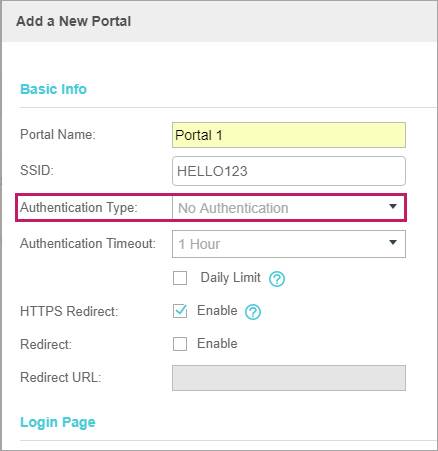This screenshot has width=438, height=451.
Task: Open the HTTPS Redirect help question-mark icon
Action: [253, 312]
